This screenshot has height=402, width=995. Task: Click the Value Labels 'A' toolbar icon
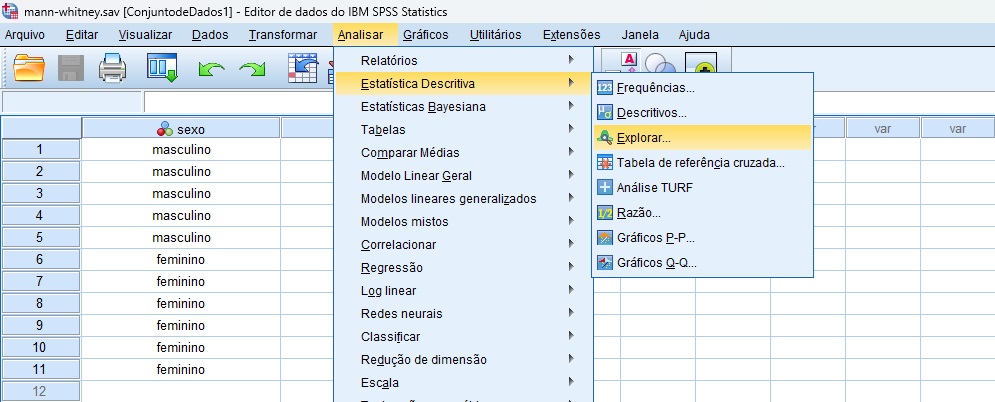pyautogui.click(x=628, y=61)
